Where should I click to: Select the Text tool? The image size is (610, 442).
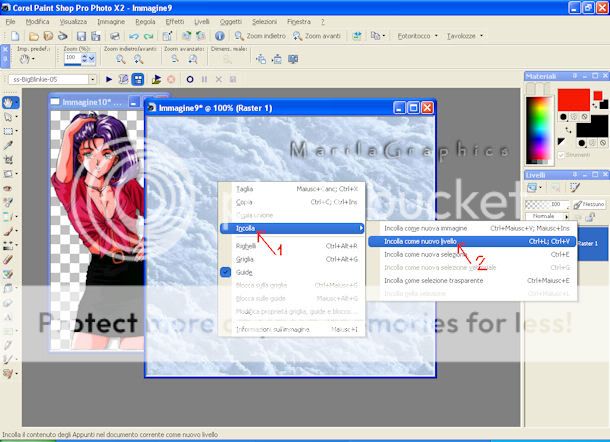click(8, 317)
